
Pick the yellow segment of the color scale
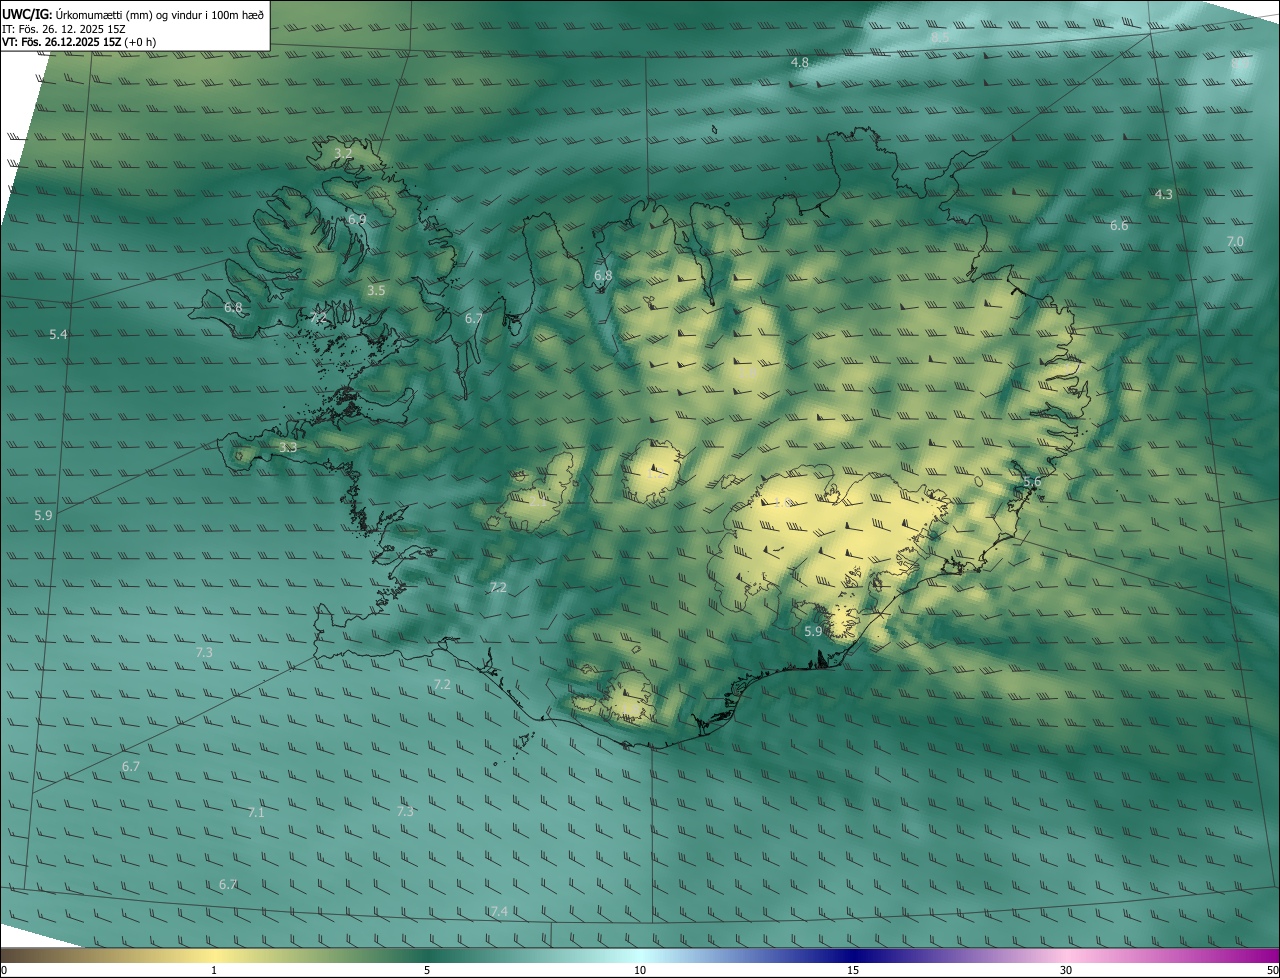[x=214, y=955]
